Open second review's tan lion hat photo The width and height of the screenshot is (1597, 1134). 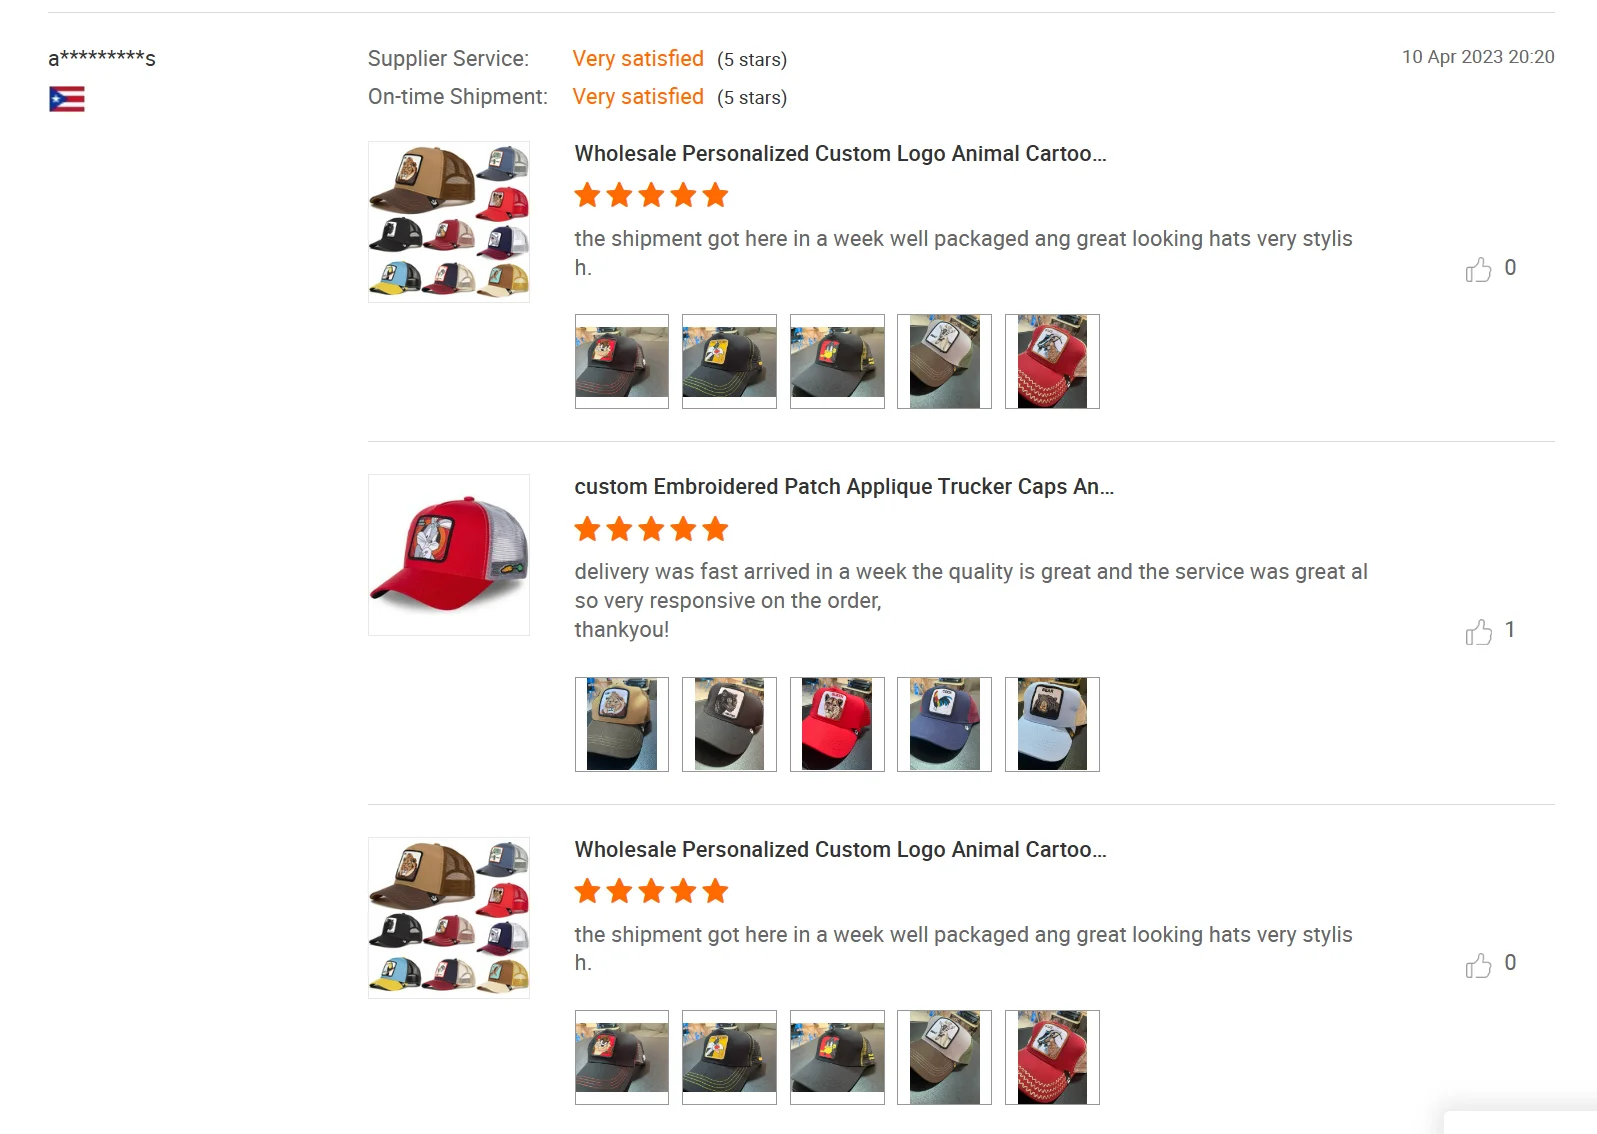click(622, 724)
